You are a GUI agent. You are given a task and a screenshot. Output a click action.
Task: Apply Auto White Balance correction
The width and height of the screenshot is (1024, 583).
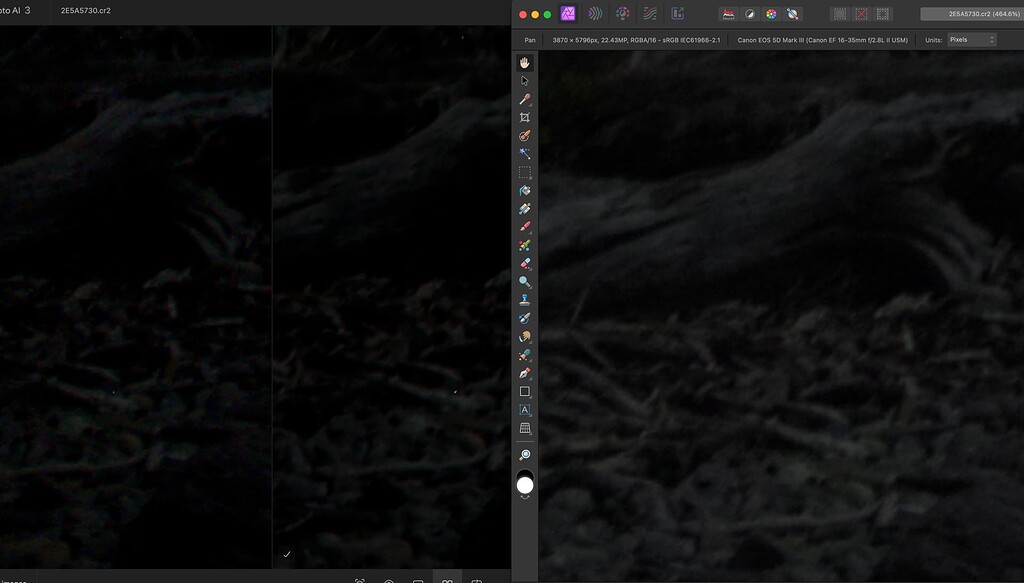click(x=793, y=13)
